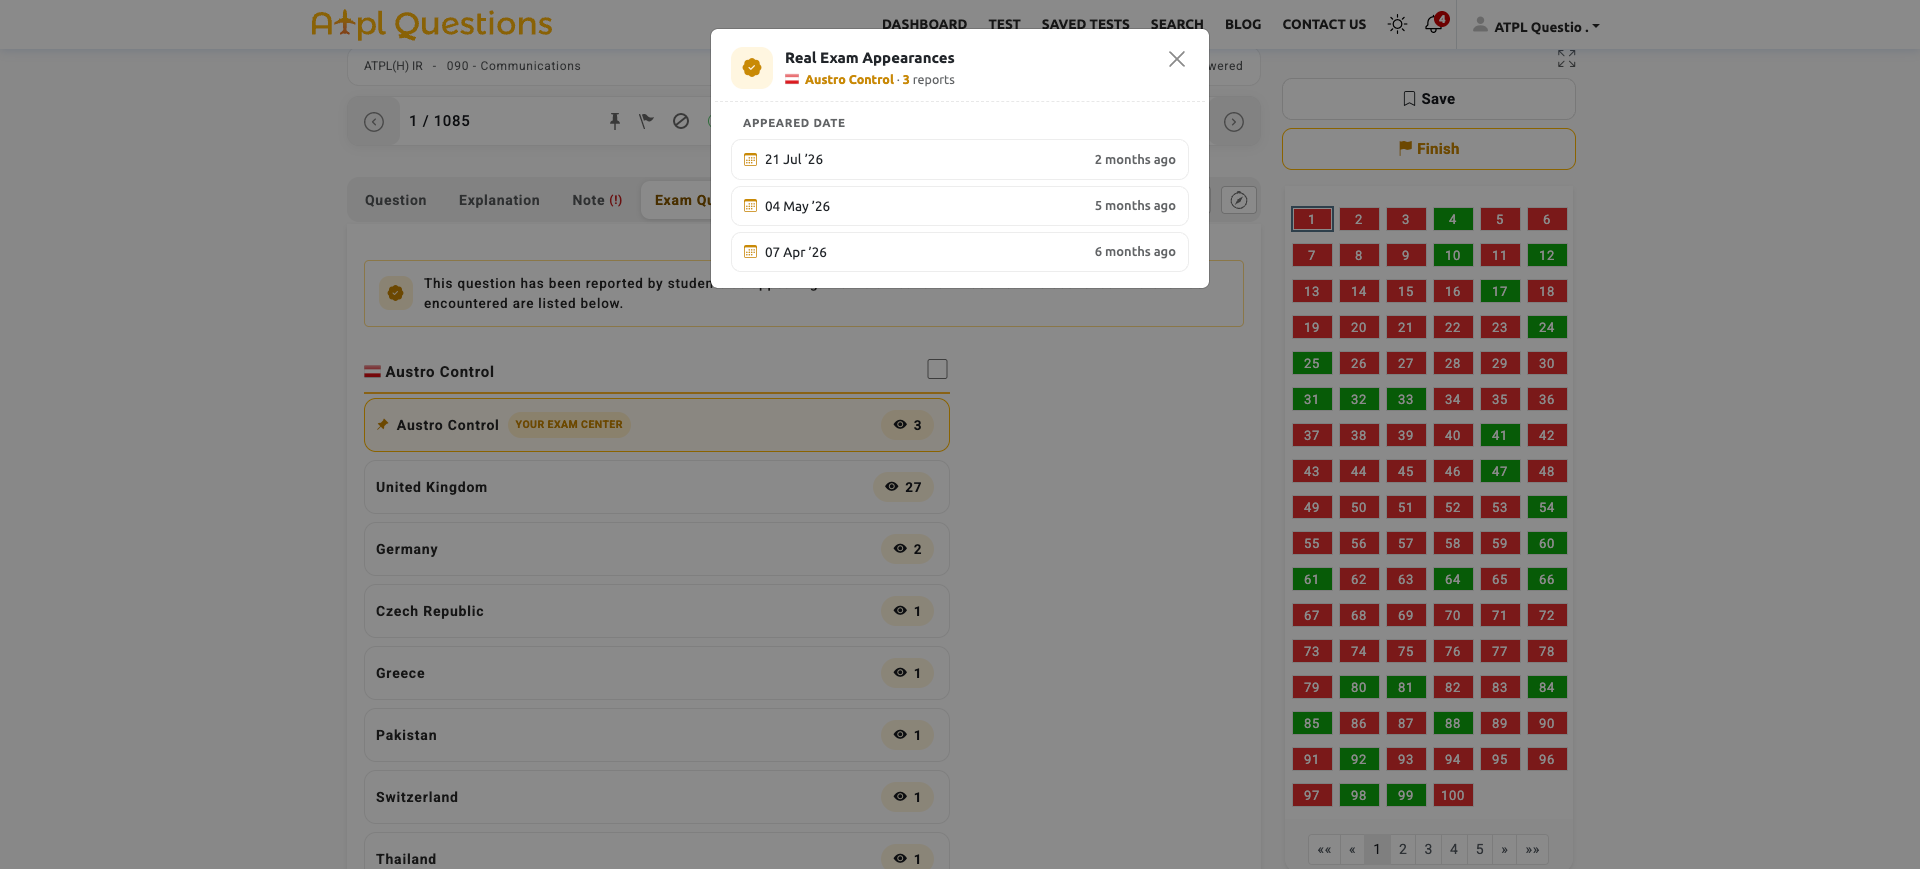Go to last page of question grid
Screen dimensions: 1920x869
coord(1532,849)
